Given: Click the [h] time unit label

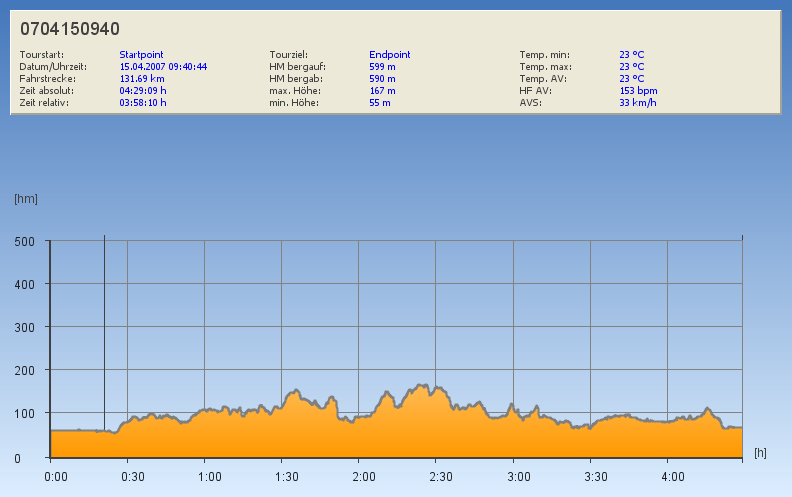Looking at the screenshot, I should (760, 453).
